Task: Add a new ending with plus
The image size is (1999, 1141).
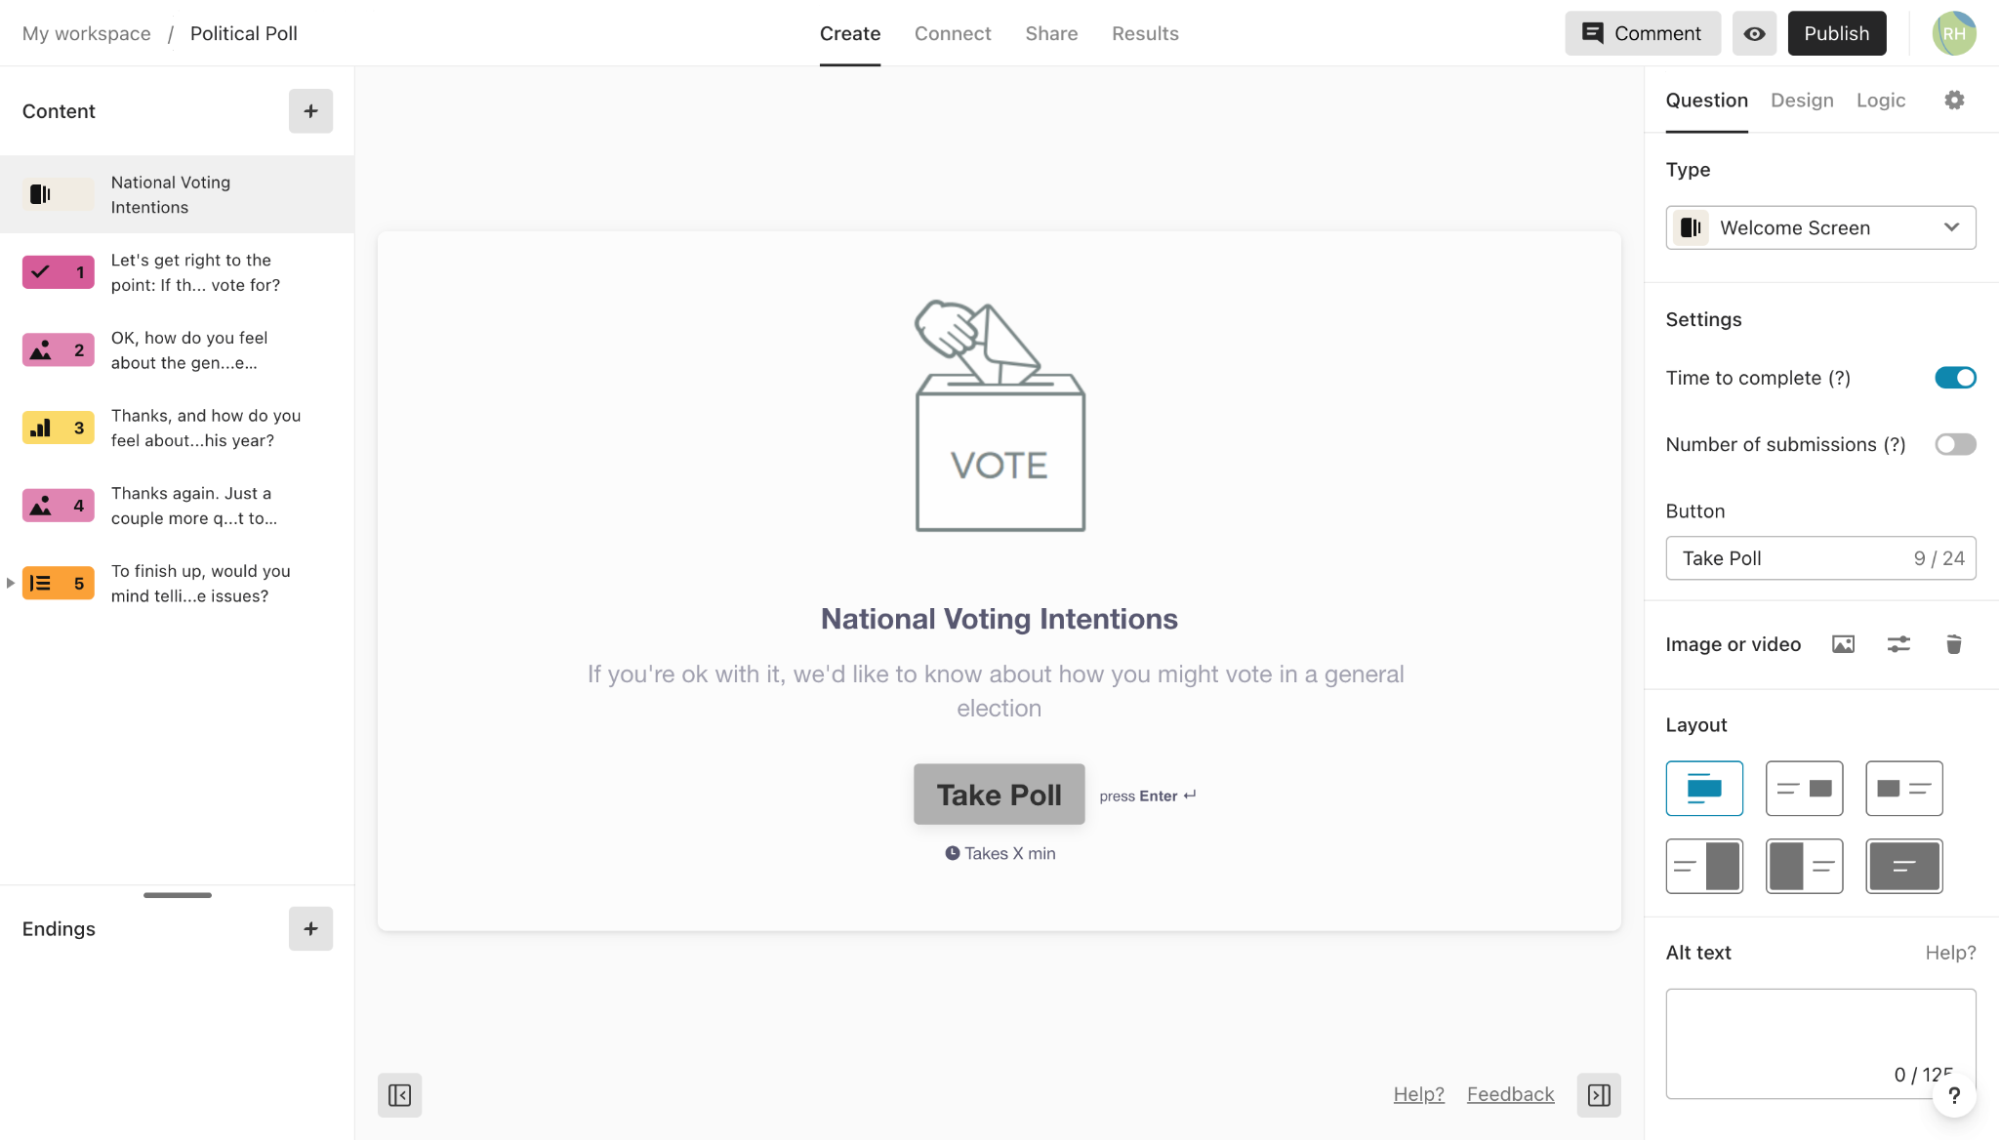Action: click(x=311, y=929)
